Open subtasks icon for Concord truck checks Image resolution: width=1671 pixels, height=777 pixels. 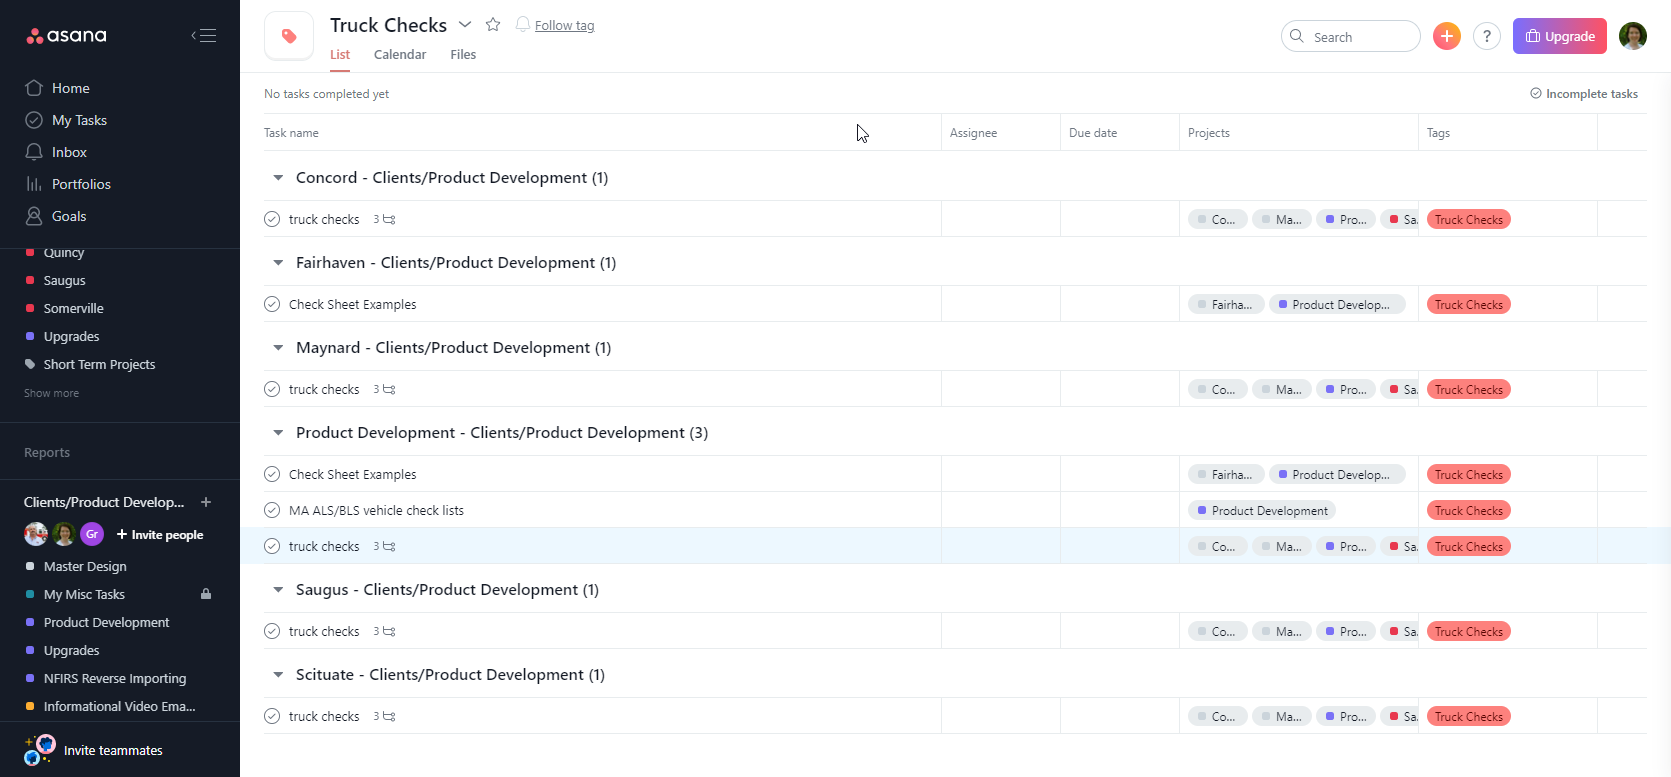[x=389, y=219]
